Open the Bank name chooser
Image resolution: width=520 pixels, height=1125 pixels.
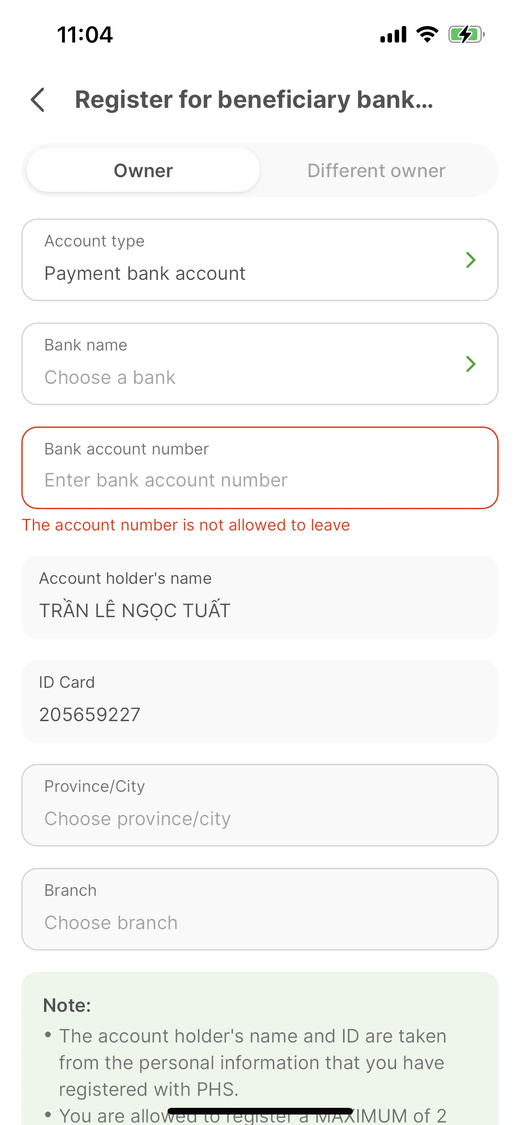(260, 364)
